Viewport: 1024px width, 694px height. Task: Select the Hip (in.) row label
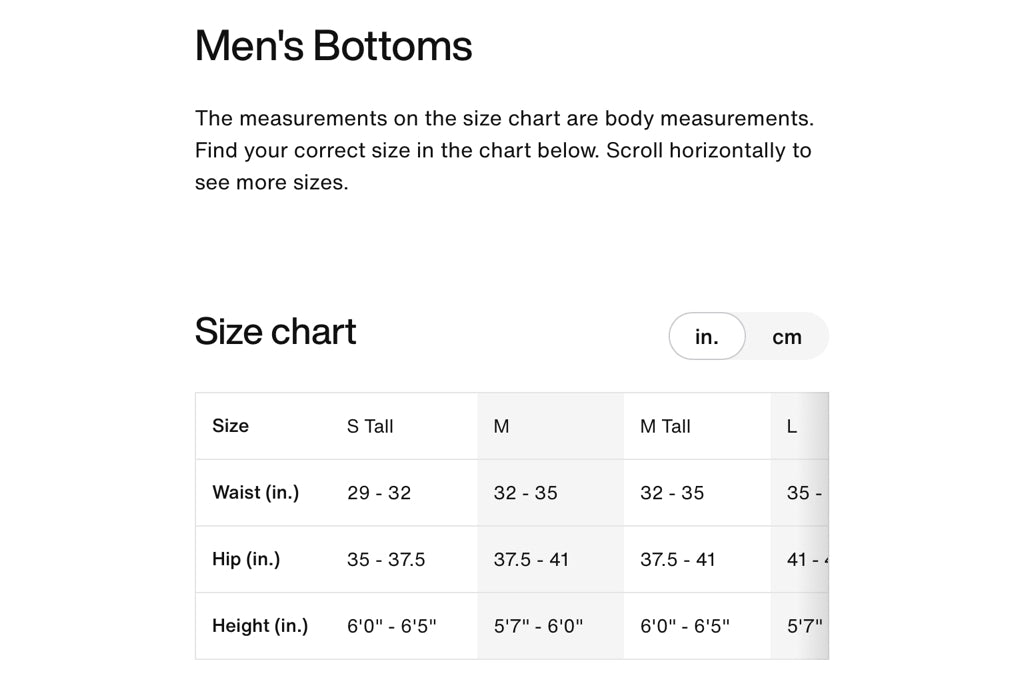246,559
